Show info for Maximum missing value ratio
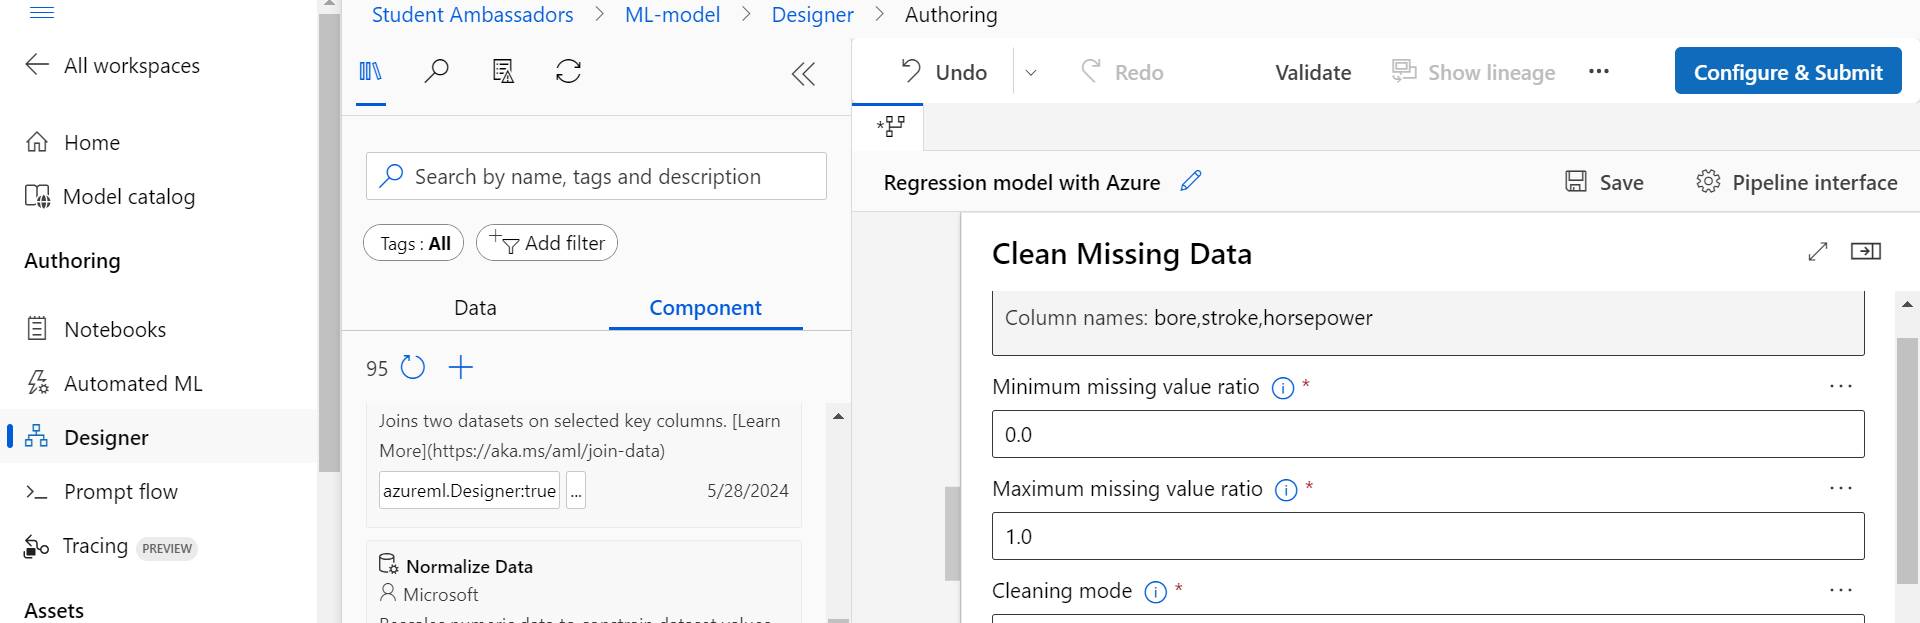 pyautogui.click(x=1287, y=490)
